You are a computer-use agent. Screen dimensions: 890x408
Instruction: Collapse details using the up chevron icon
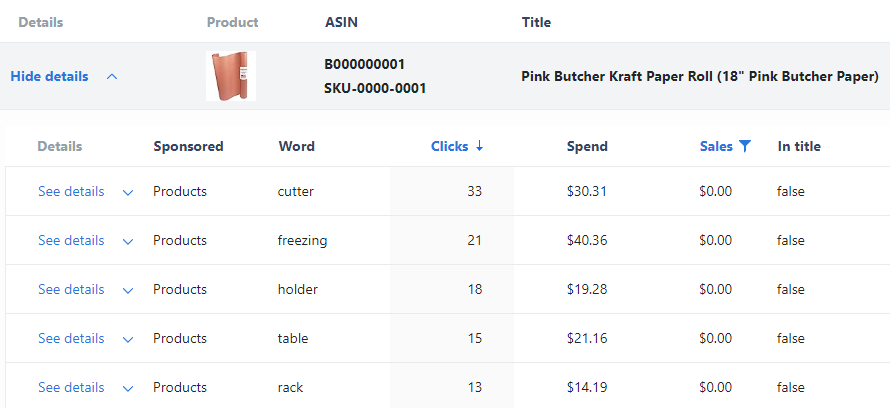(x=112, y=76)
